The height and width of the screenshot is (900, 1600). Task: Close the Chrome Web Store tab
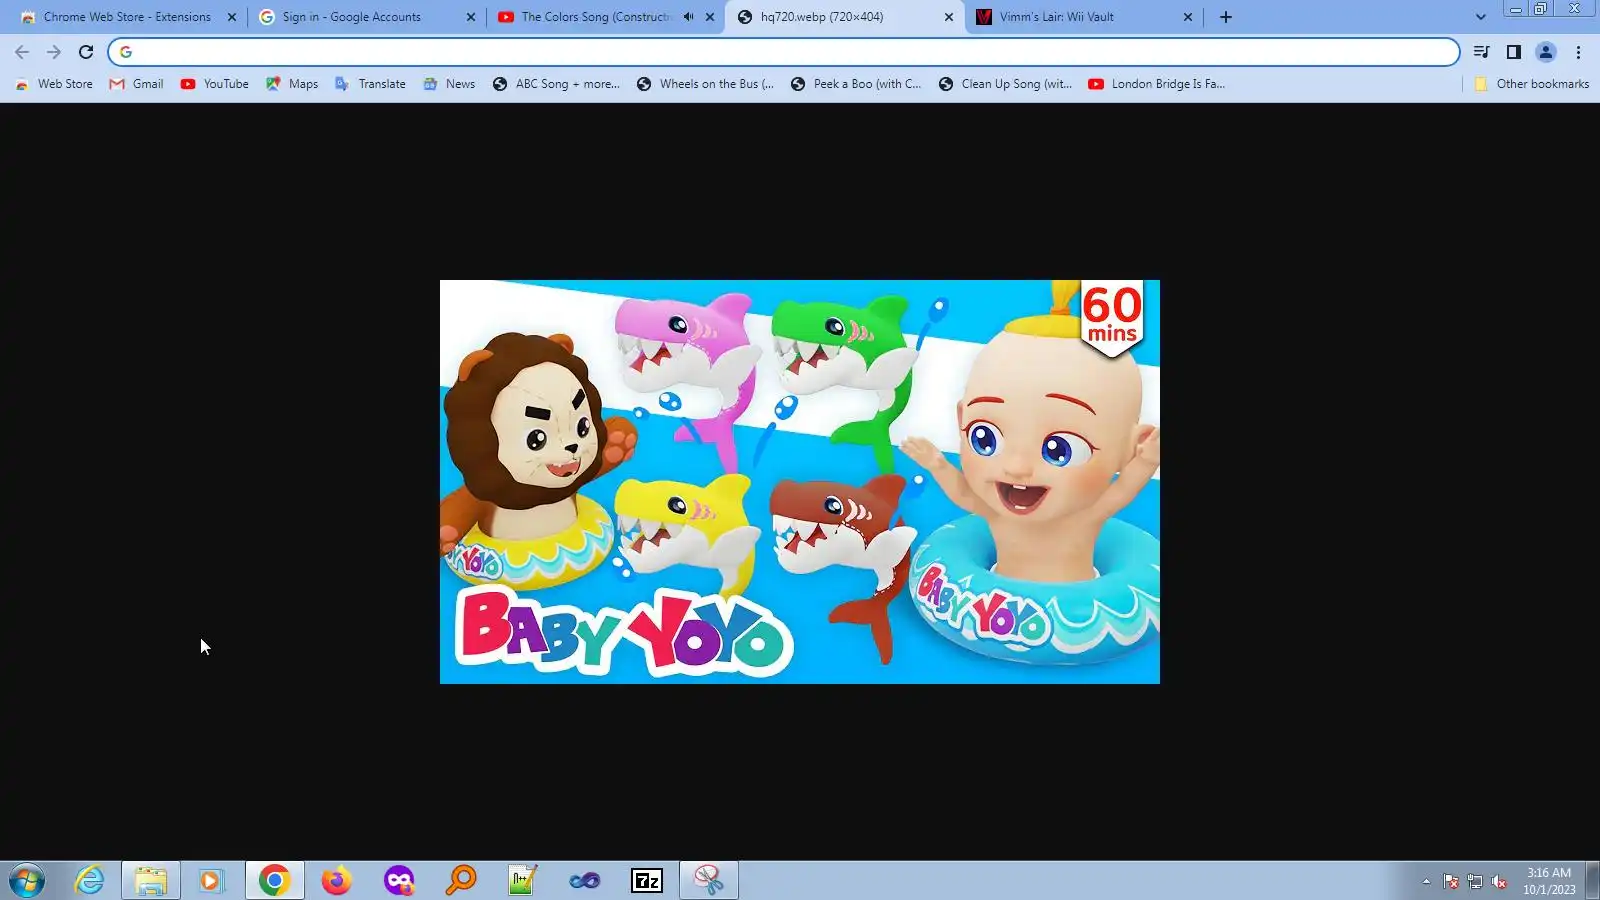pyautogui.click(x=232, y=17)
